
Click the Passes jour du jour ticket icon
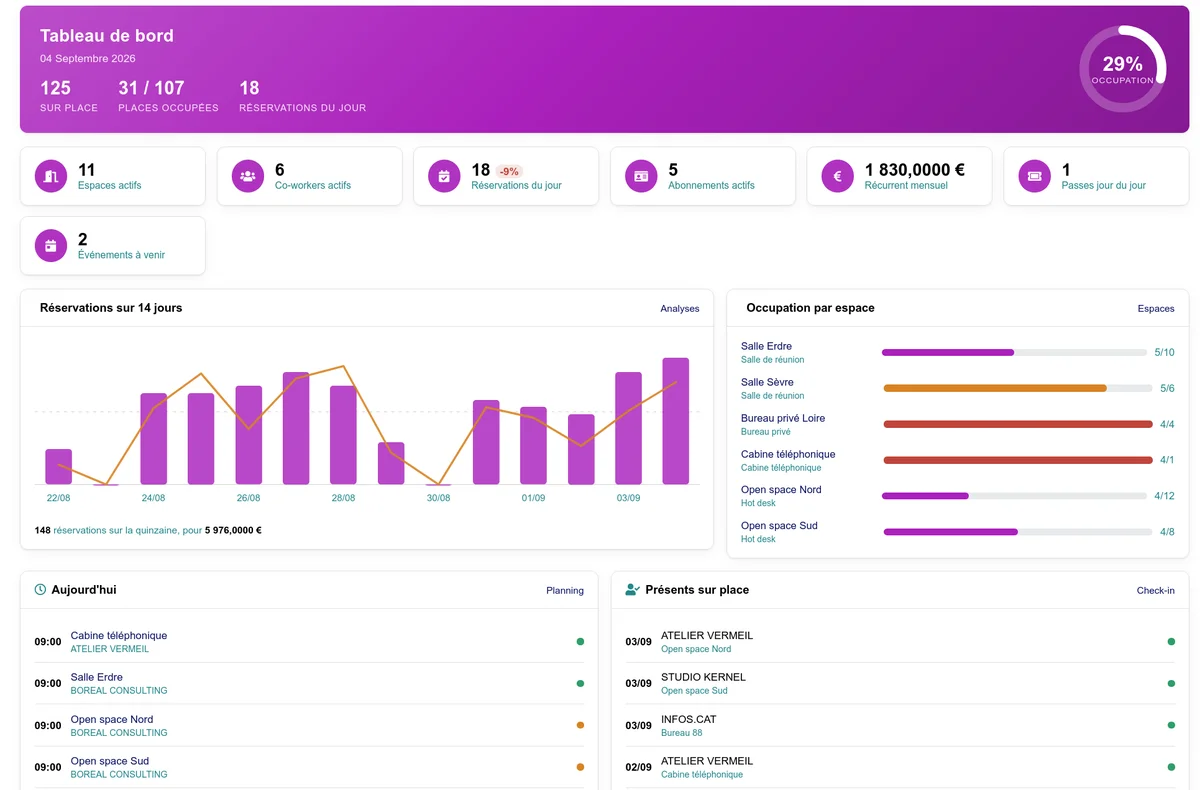pos(1035,176)
